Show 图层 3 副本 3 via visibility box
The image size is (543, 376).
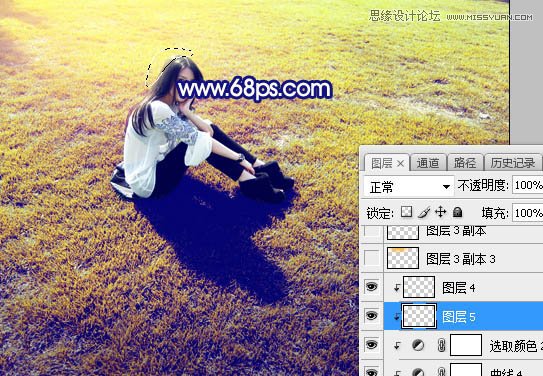[372, 258]
